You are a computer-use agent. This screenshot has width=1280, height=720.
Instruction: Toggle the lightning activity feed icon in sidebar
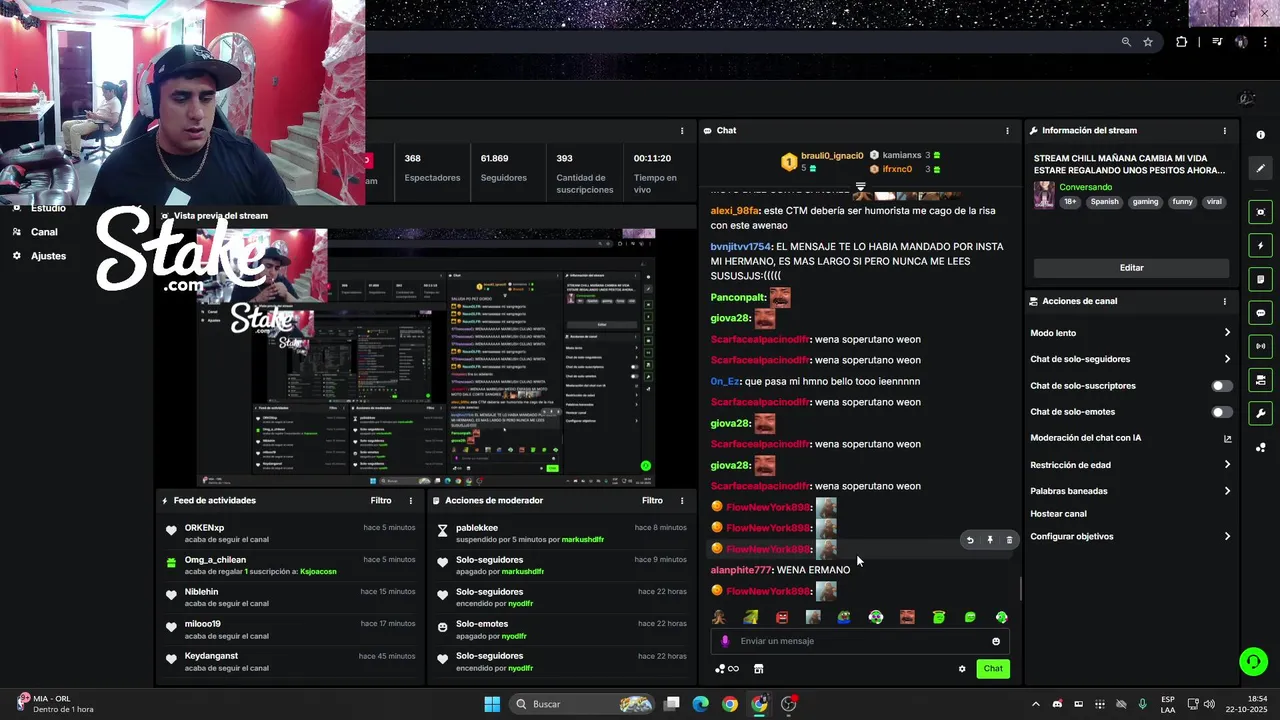(x=1260, y=246)
